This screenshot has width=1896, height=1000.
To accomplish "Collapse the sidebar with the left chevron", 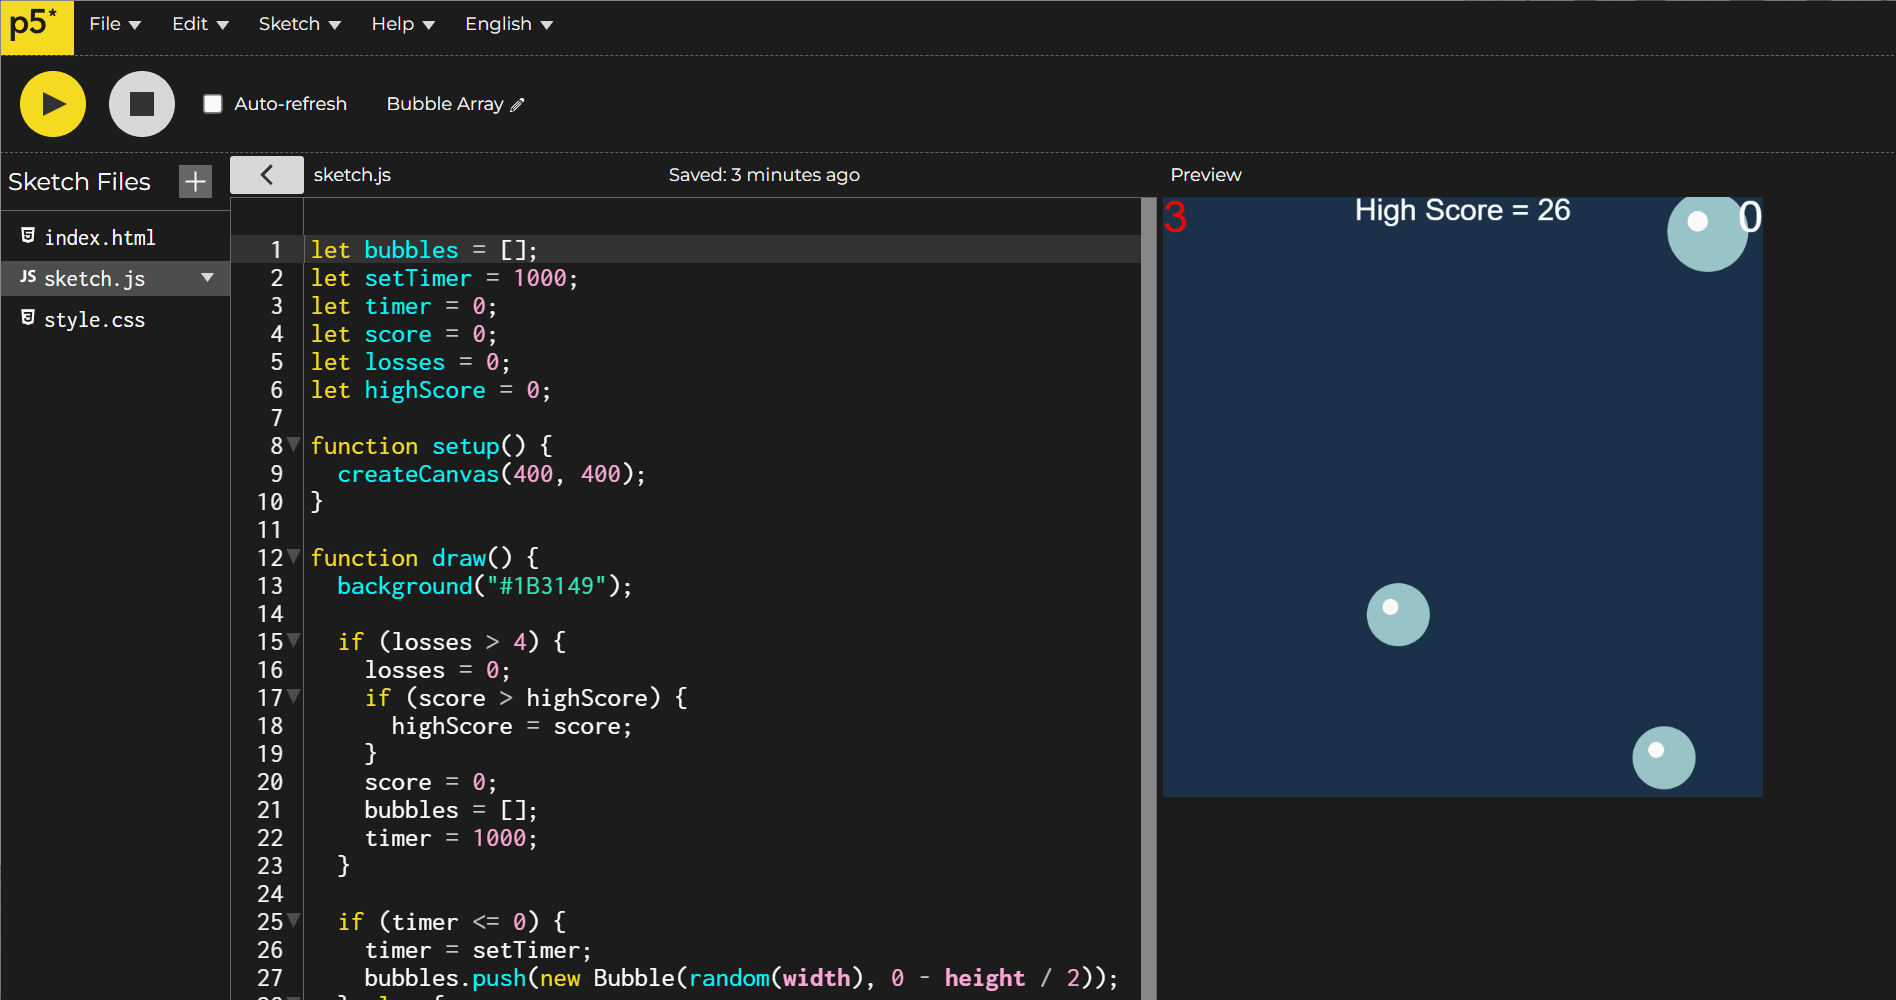I will click(x=266, y=175).
